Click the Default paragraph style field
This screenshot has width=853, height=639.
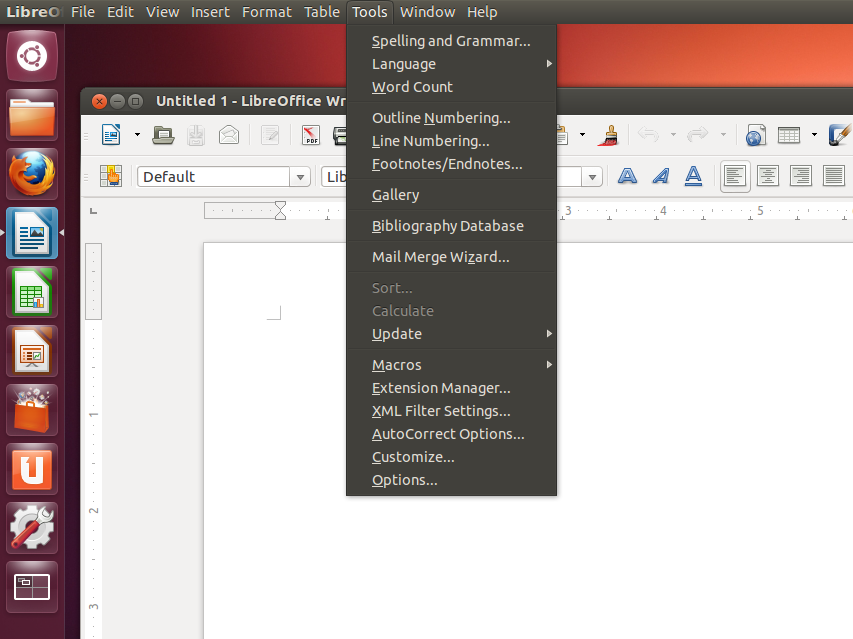pyautogui.click(x=213, y=177)
